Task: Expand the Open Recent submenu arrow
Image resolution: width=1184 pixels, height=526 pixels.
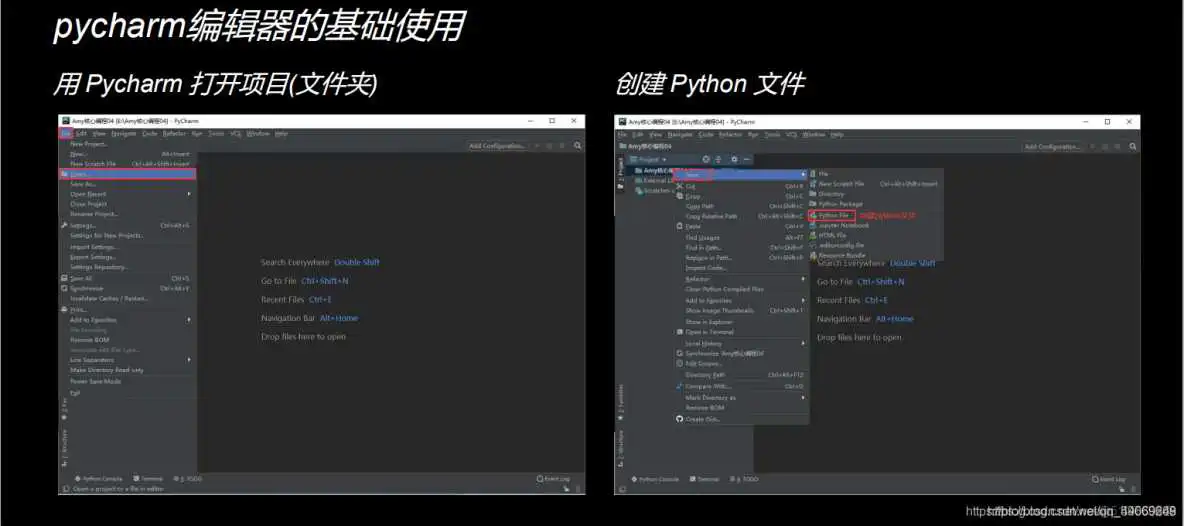Action: point(189,194)
